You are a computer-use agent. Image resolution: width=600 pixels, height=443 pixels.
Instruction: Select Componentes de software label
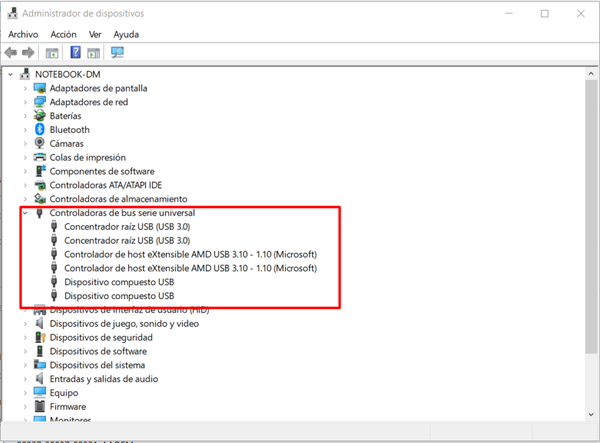pyautogui.click(x=102, y=171)
